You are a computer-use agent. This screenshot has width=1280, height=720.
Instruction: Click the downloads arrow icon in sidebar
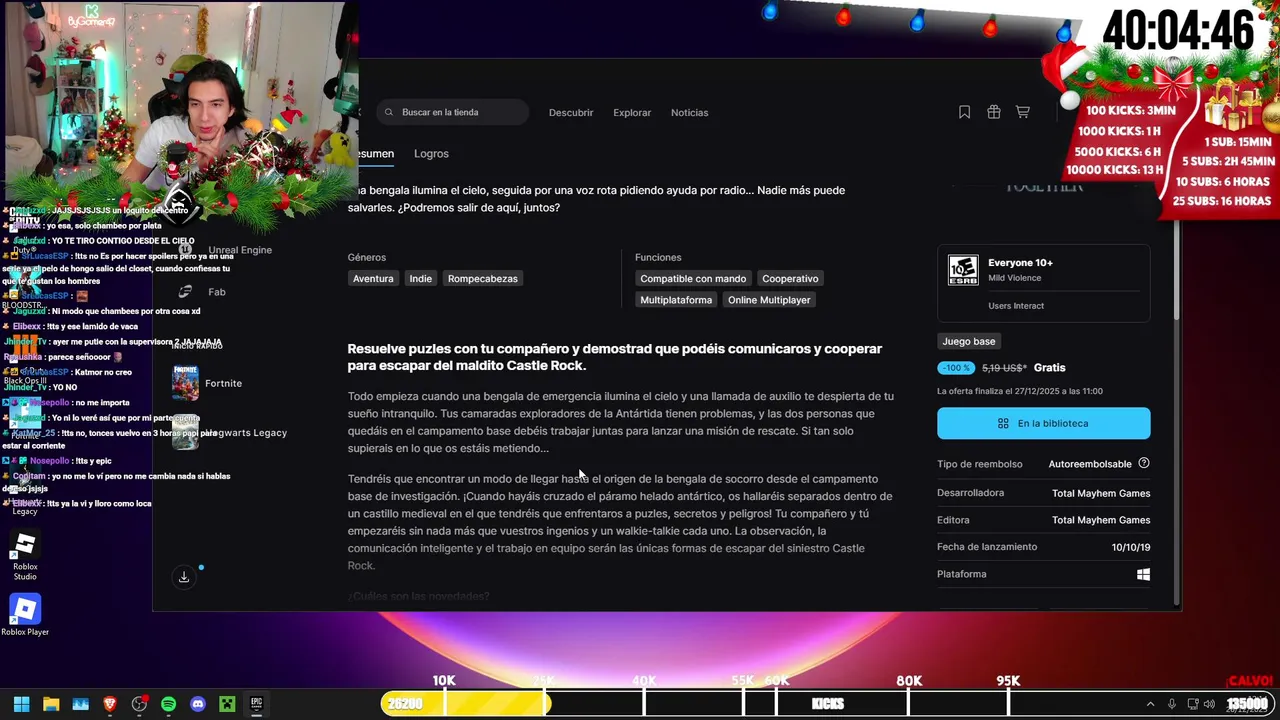point(184,577)
